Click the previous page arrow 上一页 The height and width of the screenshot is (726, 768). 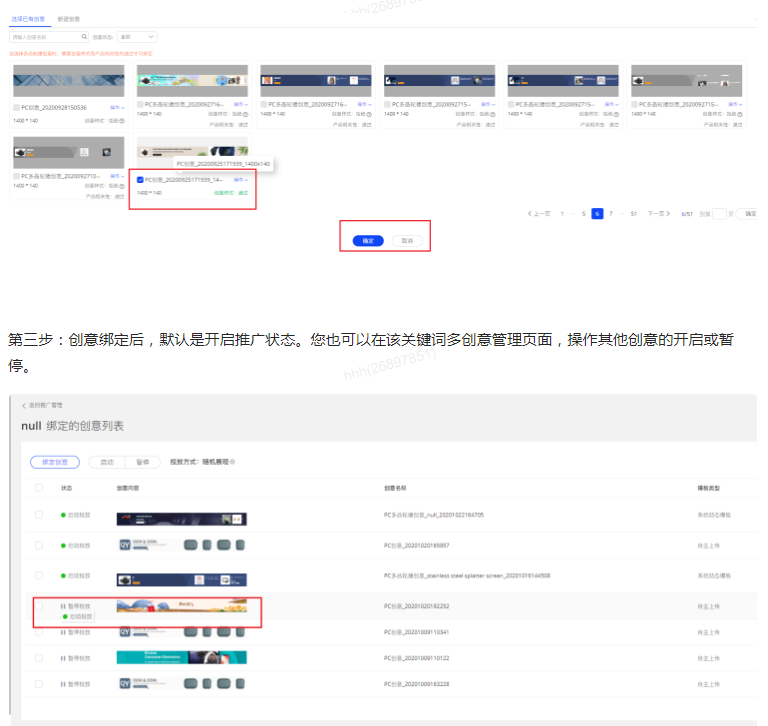point(539,214)
